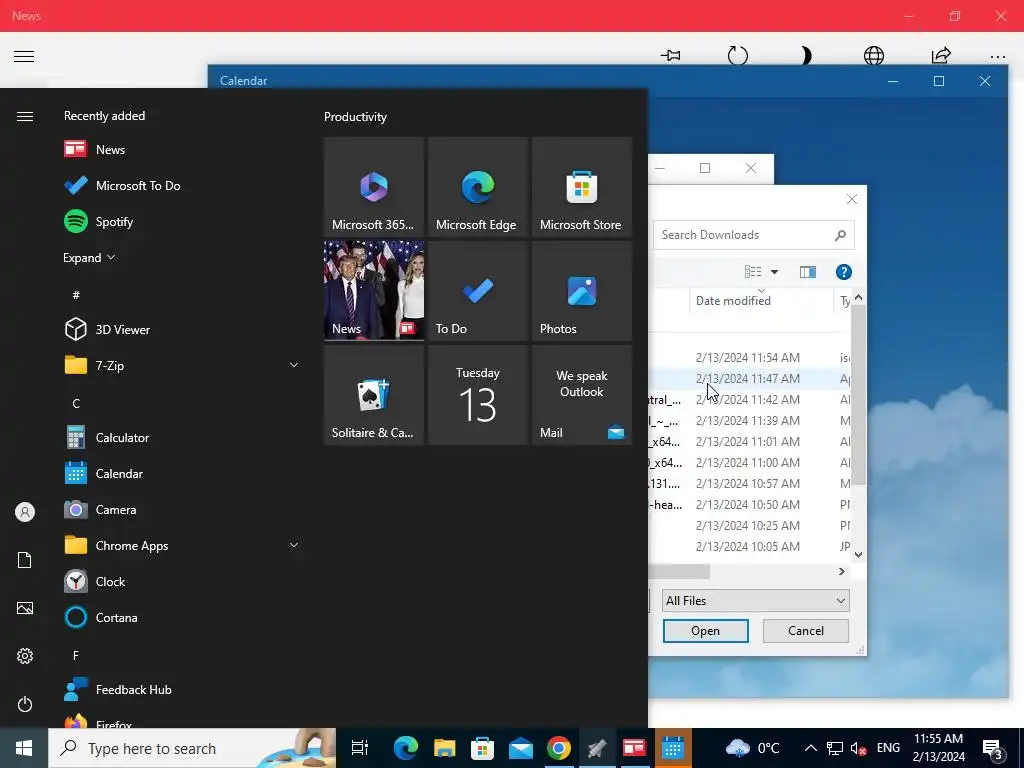This screenshot has height=768, width=1024.
Task: Change the file dialog view layout icon
Action: coord(753,272)
